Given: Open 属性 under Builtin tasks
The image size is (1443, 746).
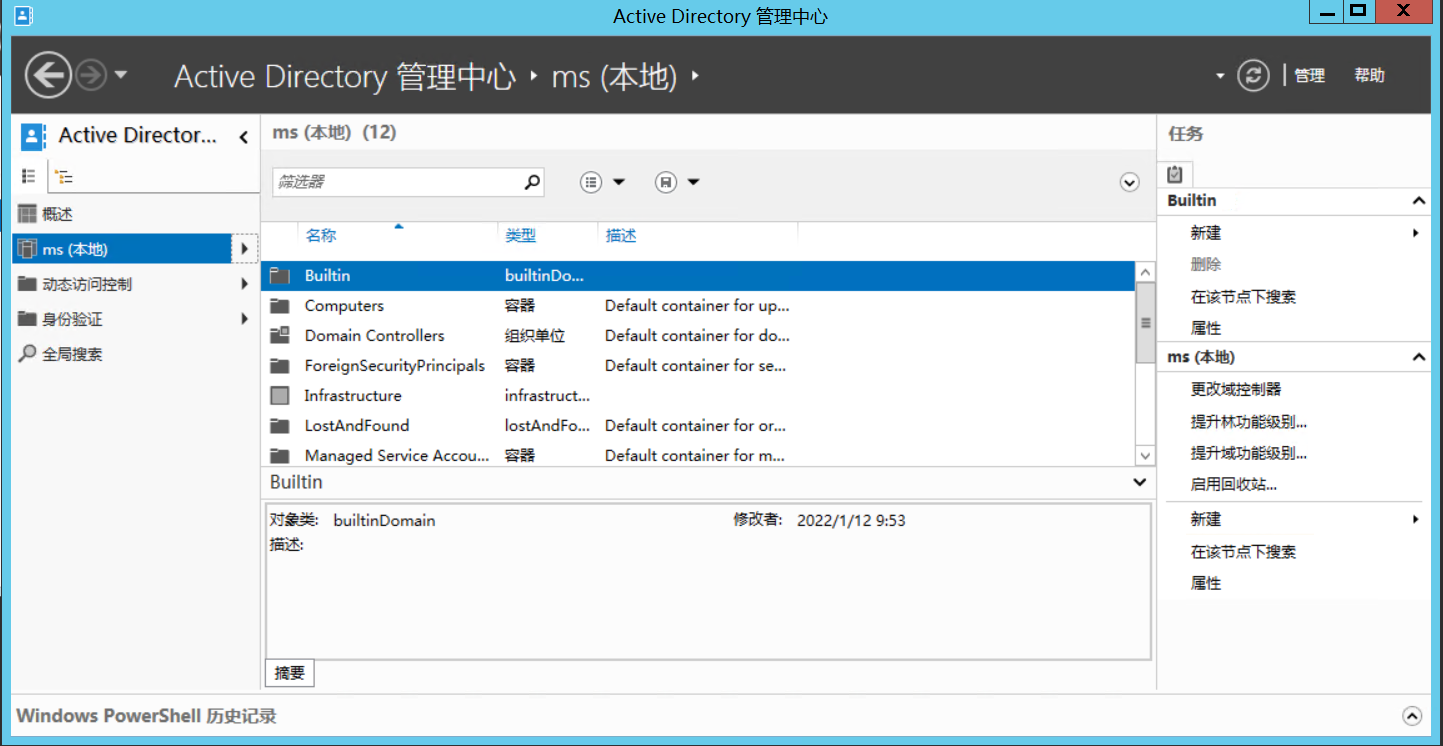Looking at the screenshot, I should click(x=1206, y=328).
